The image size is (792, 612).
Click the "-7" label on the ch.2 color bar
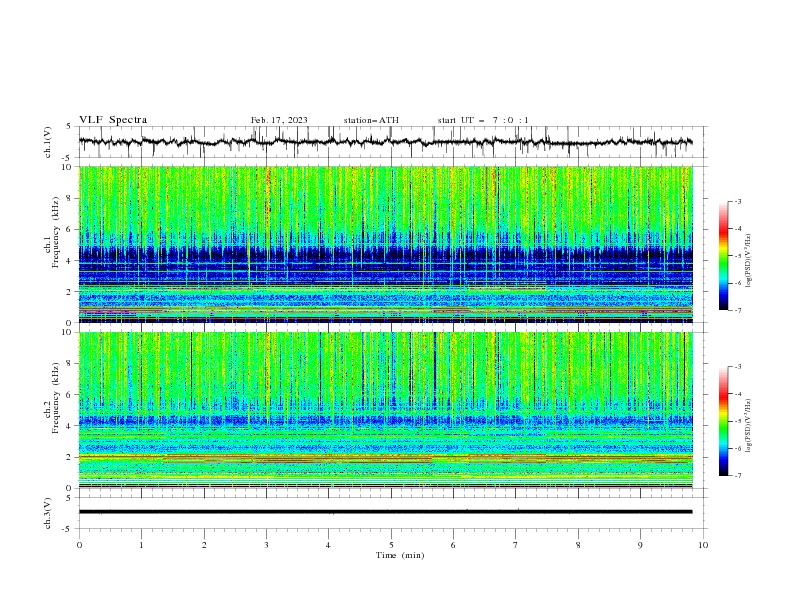(738, 476)
